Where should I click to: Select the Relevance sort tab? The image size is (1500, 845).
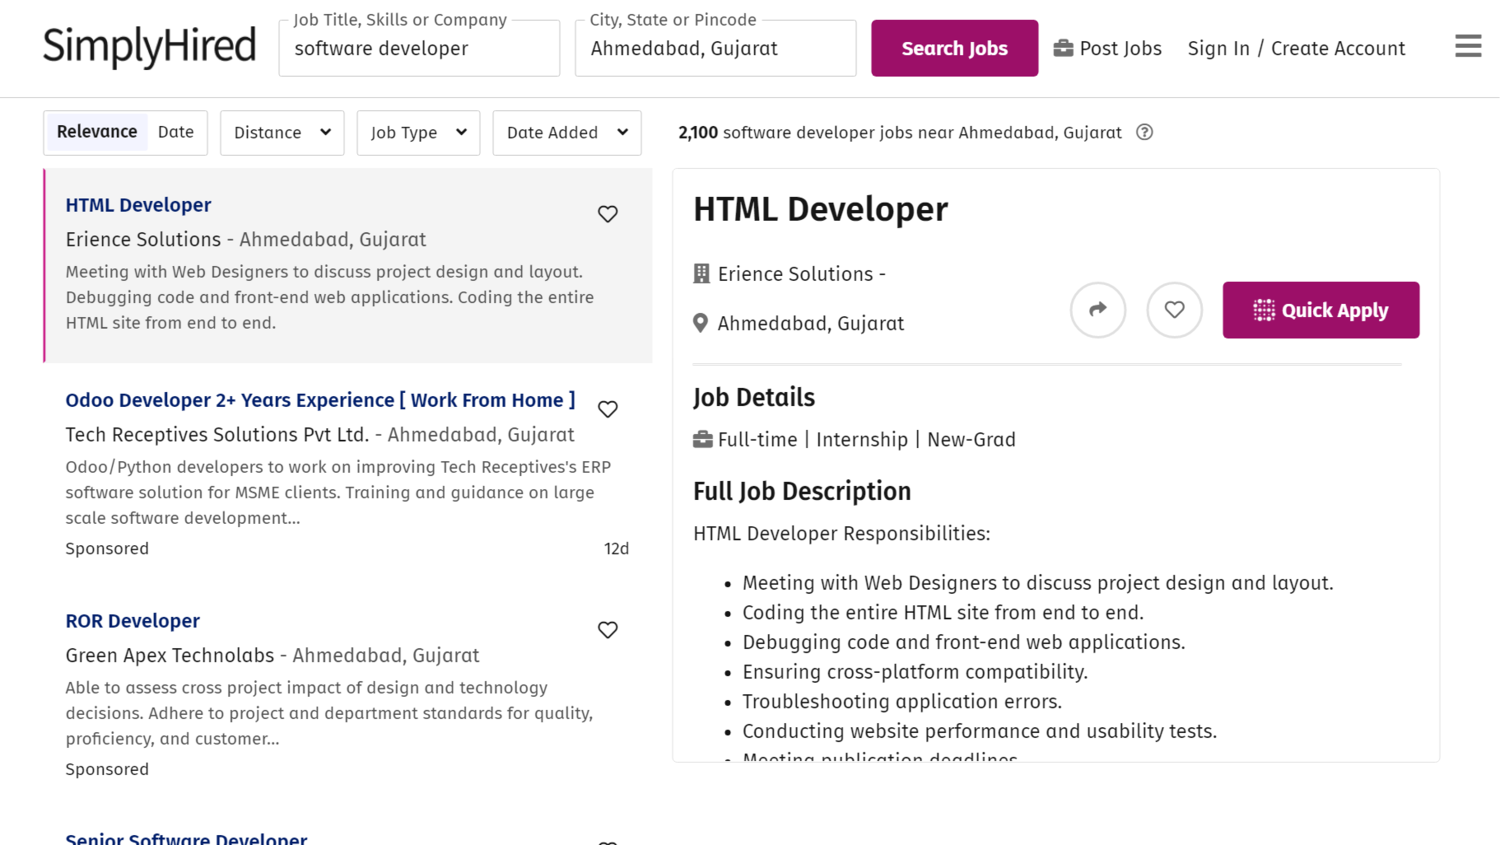point(96,131)
